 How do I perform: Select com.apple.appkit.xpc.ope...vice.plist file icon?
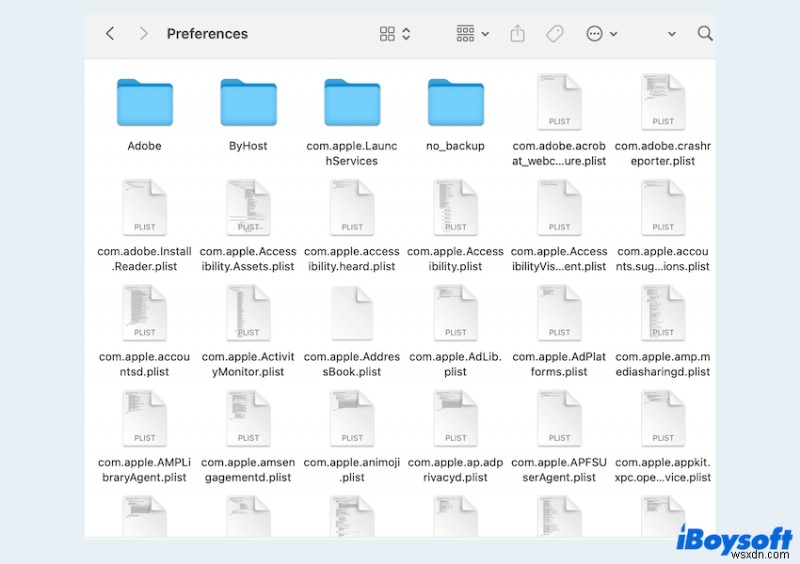tap(663, 419)
